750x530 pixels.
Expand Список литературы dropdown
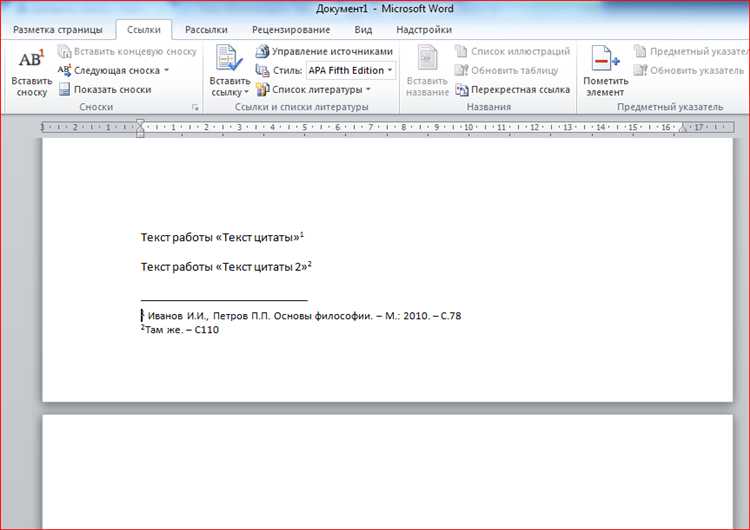(x=368, y=89)
